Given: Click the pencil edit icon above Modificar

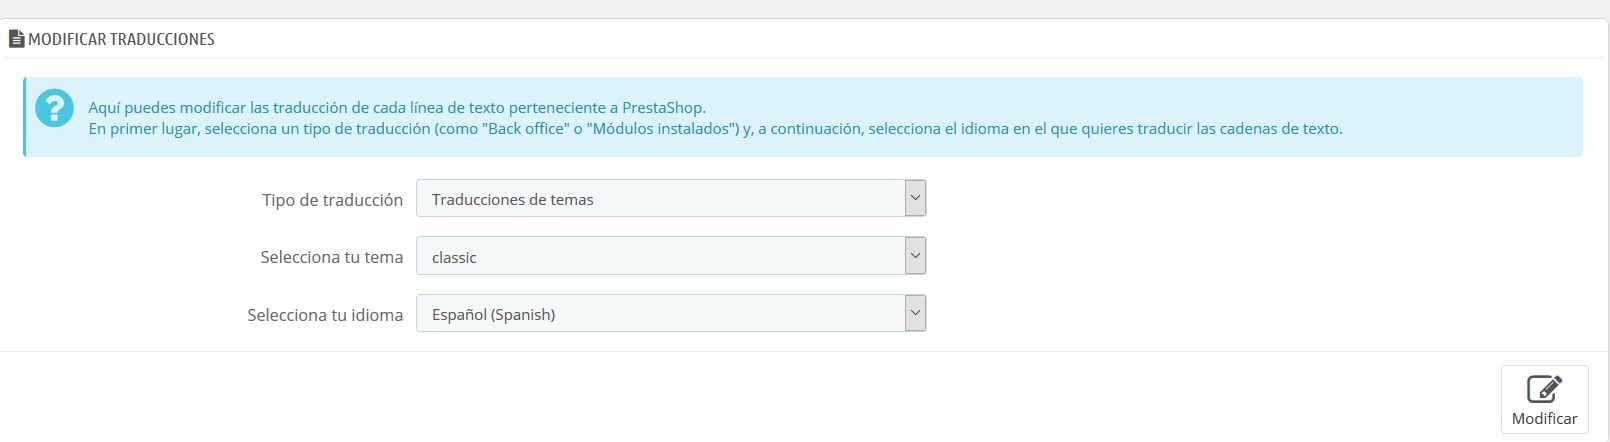Looking at the screenshot, I should [x=1544, y=388].
